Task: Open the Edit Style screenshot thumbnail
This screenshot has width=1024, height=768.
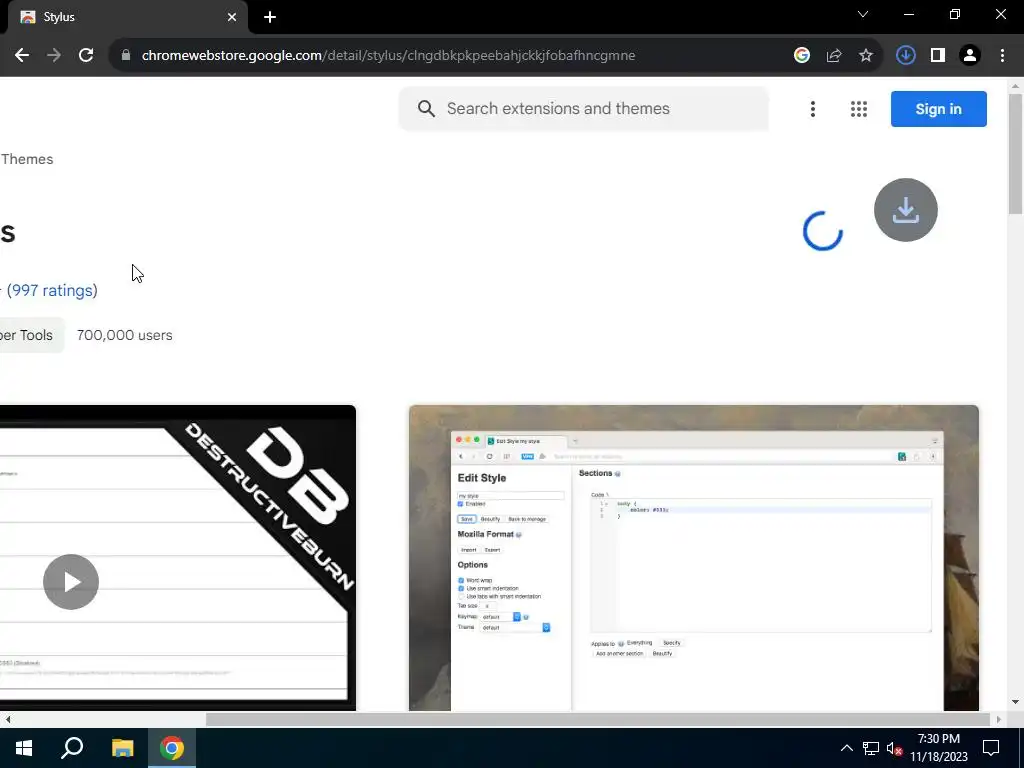Action: [x=694, y=558]
